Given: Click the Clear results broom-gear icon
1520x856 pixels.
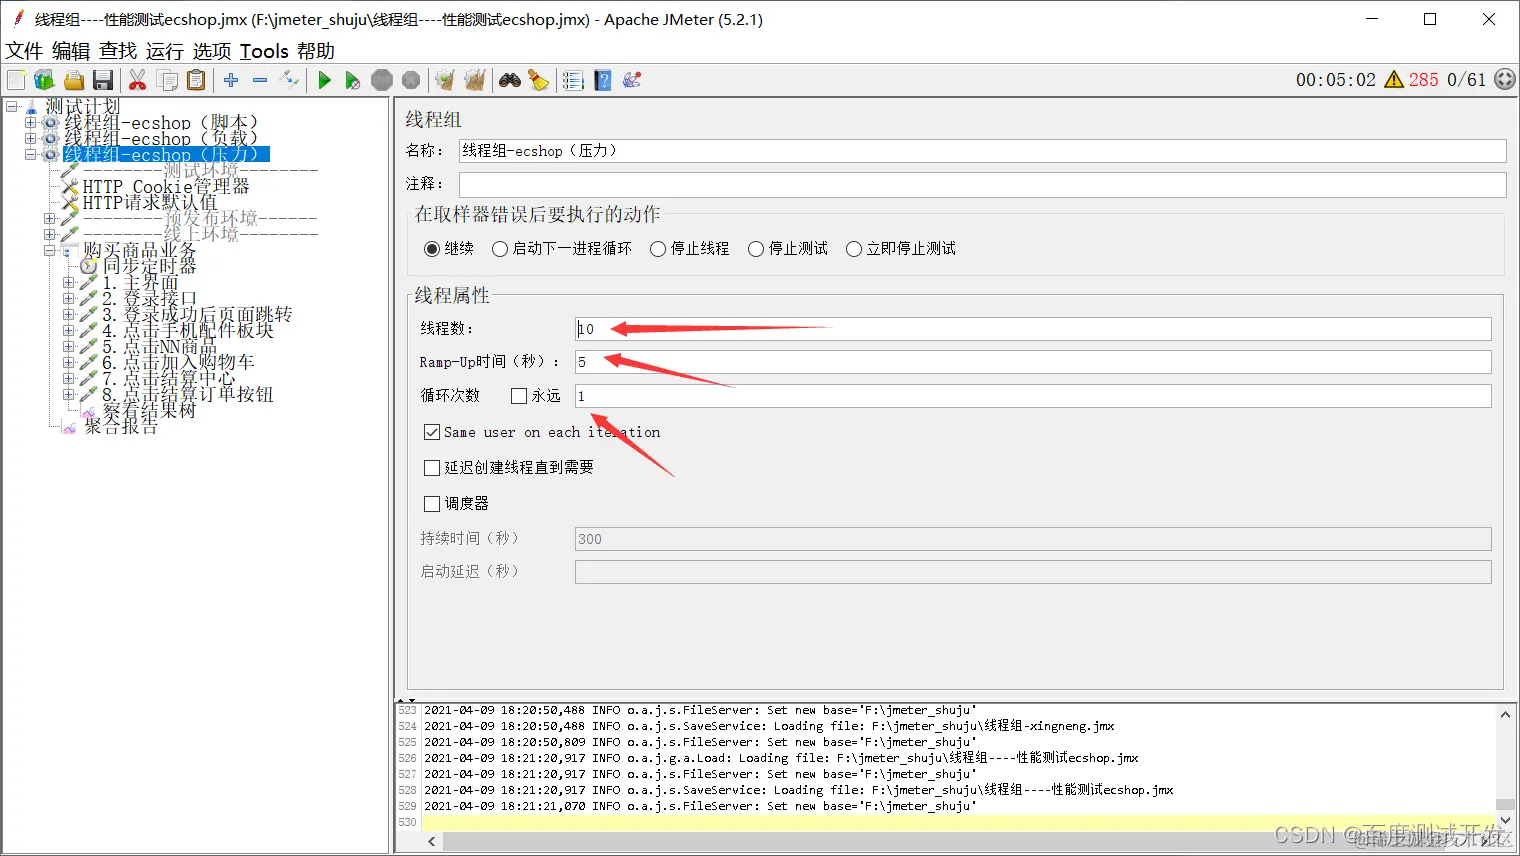Looking at the screenshot, I should click(445, 80).
